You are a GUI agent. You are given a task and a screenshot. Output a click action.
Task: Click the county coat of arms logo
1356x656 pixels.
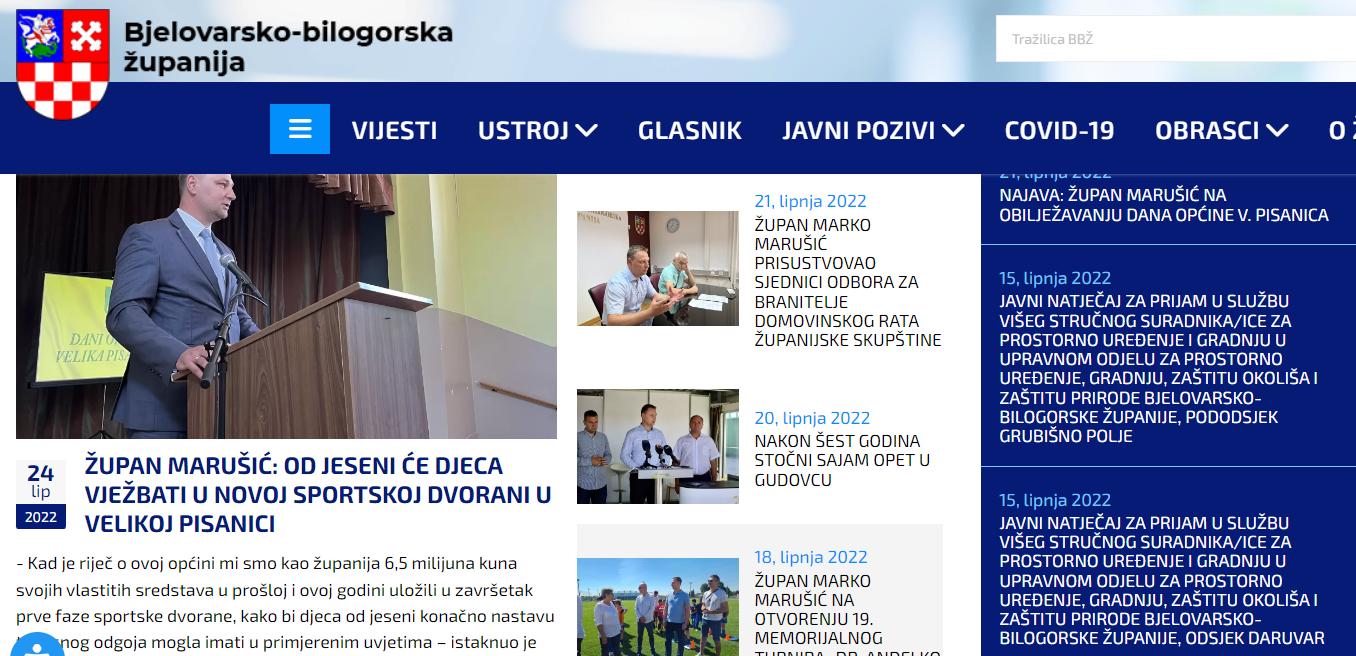63,64
